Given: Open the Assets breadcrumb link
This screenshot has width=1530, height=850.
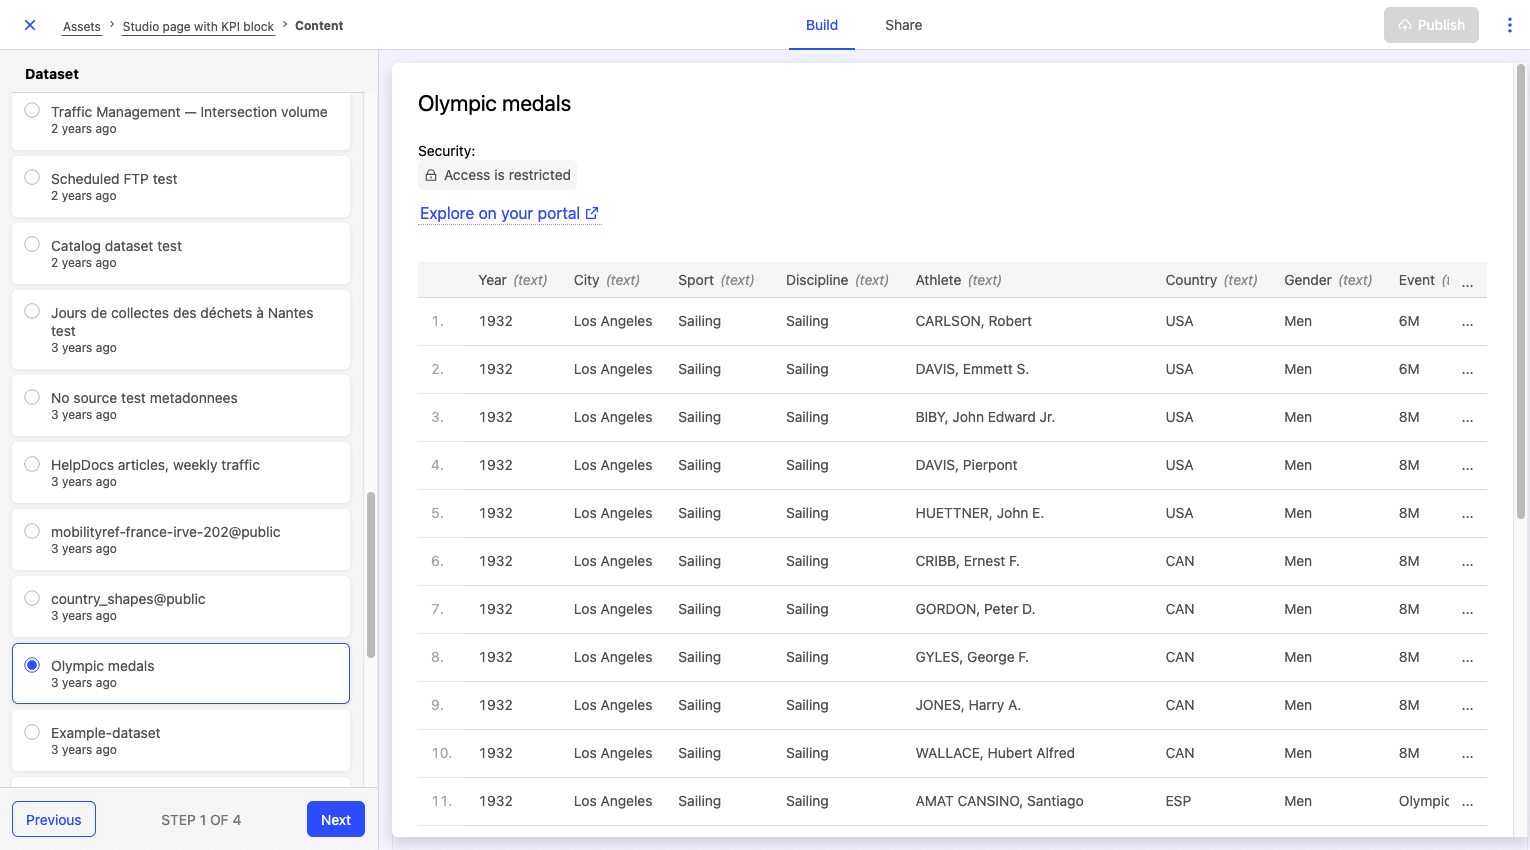Looking at the screenshot, I should pyautogui.click(x=81, y=27).
